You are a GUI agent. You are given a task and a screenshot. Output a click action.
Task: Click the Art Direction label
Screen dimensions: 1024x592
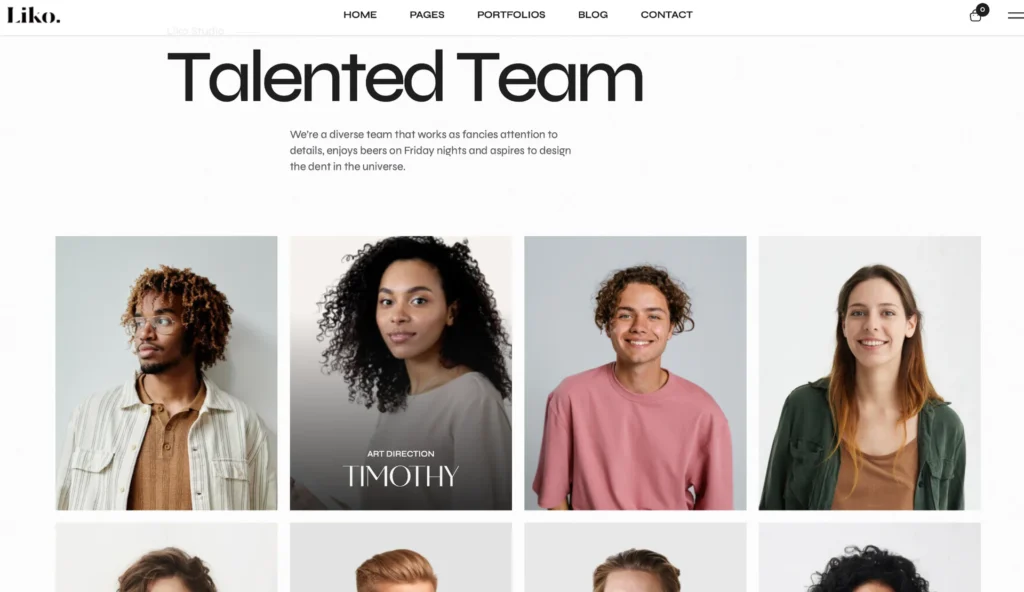[x=400, y=453]
